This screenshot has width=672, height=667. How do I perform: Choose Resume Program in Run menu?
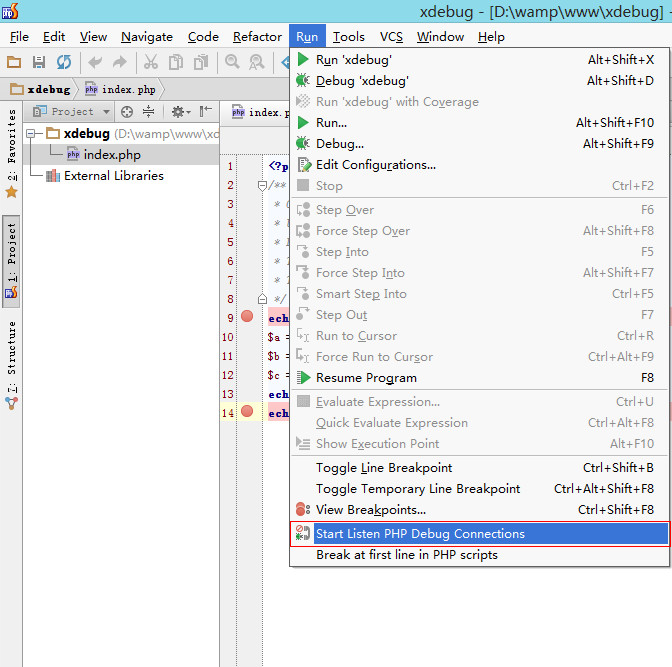pyautogui.click(x=480, y=378)
